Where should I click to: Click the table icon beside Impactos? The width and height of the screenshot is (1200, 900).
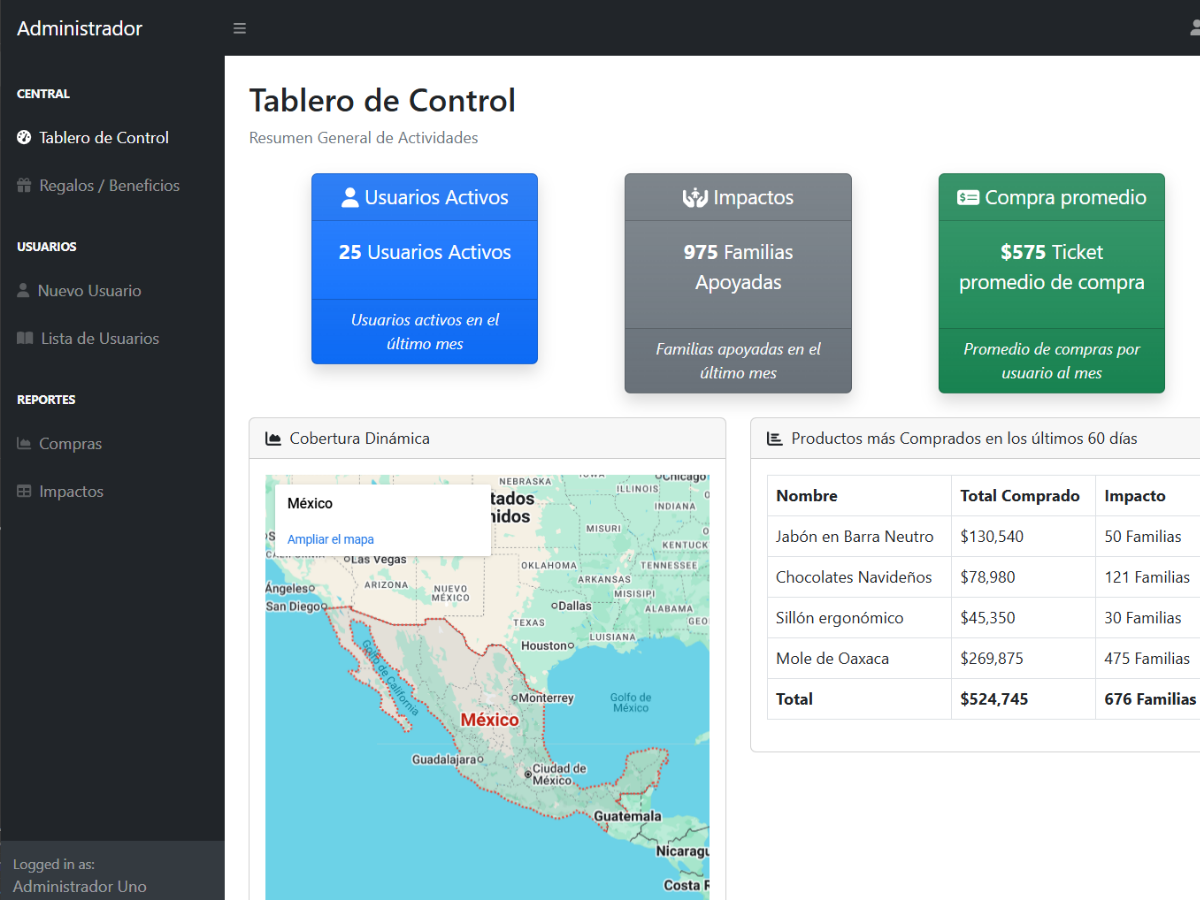point(24,492)
